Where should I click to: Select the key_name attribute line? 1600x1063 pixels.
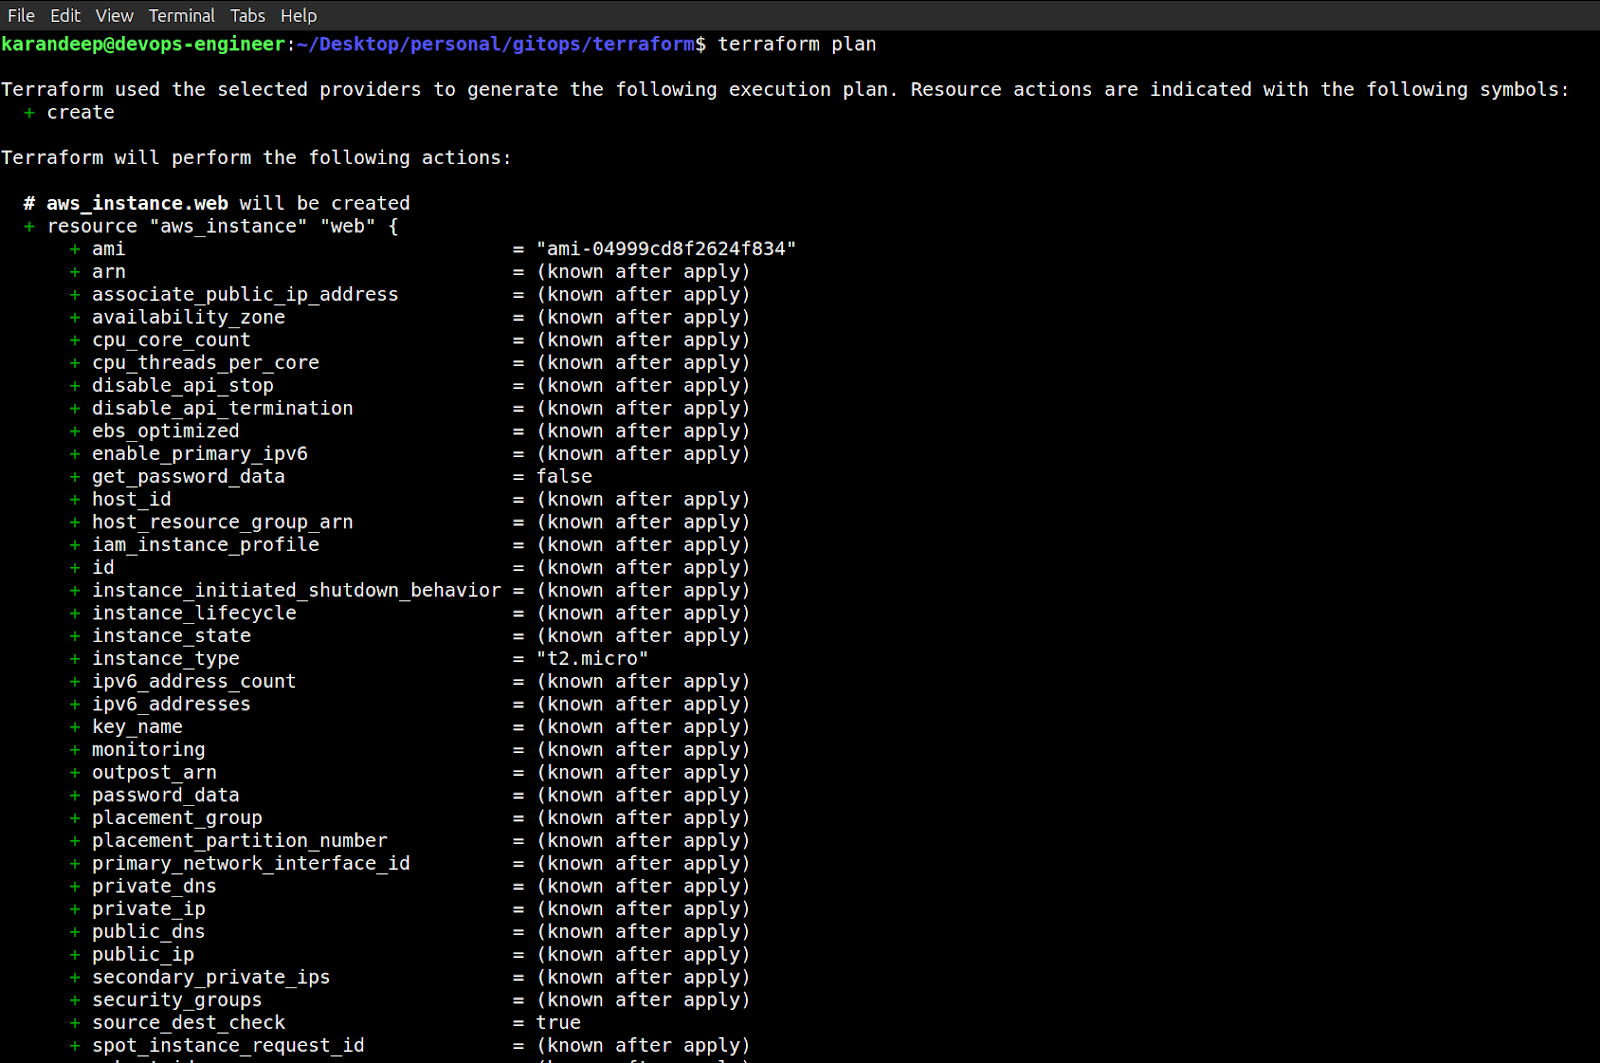(137, 726)
